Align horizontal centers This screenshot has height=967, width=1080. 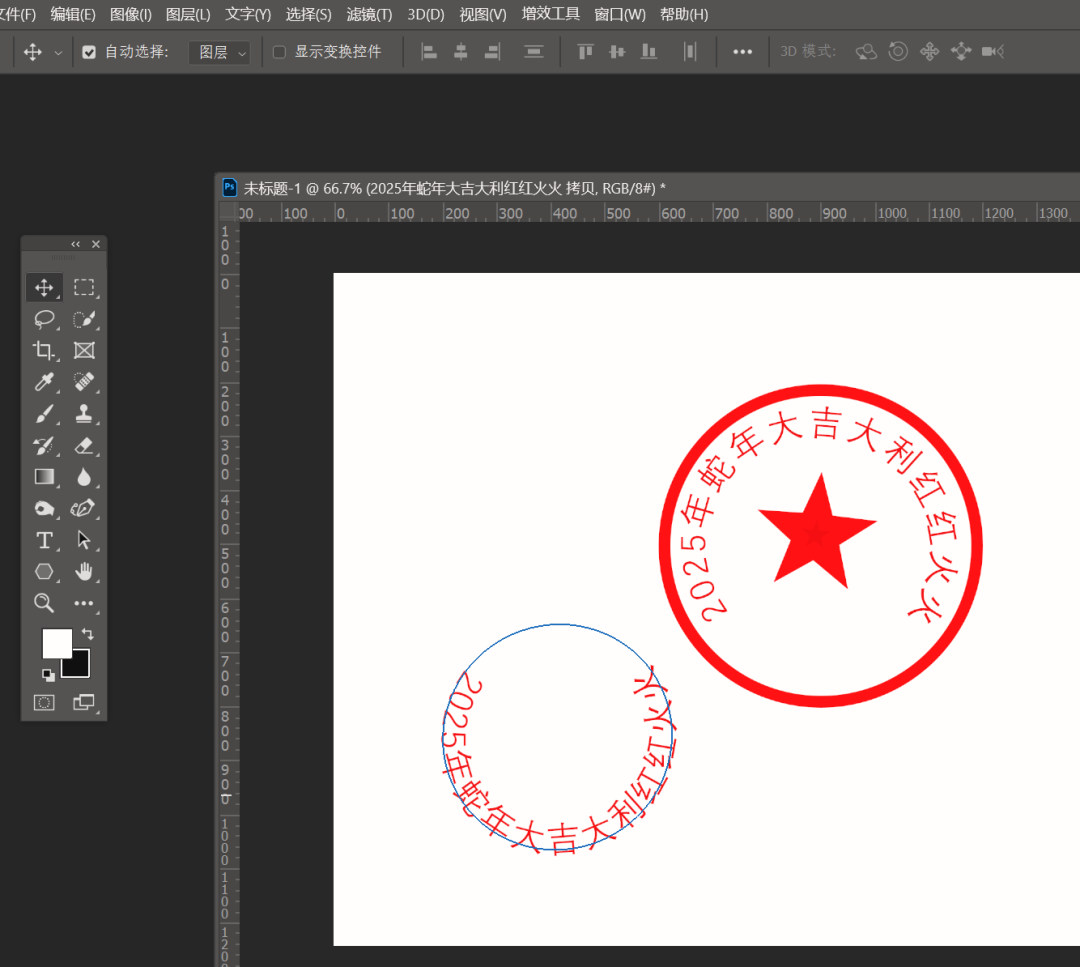461,52
